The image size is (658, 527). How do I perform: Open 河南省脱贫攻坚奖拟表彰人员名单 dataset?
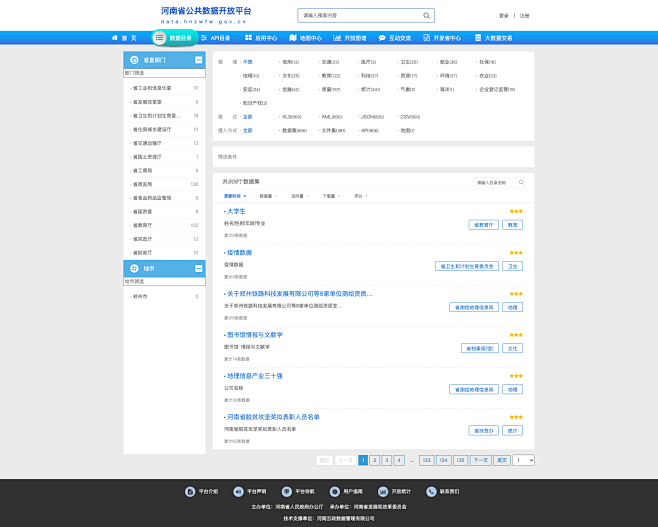(x=273, y=417)
